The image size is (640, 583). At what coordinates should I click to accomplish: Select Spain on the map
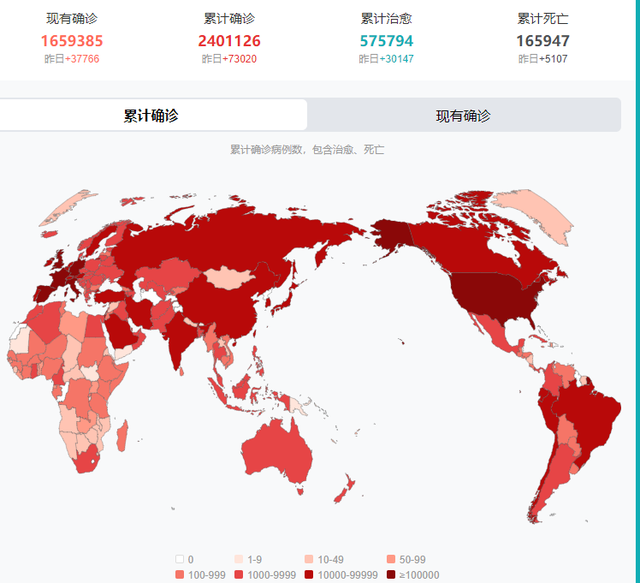tap(46, 292)
